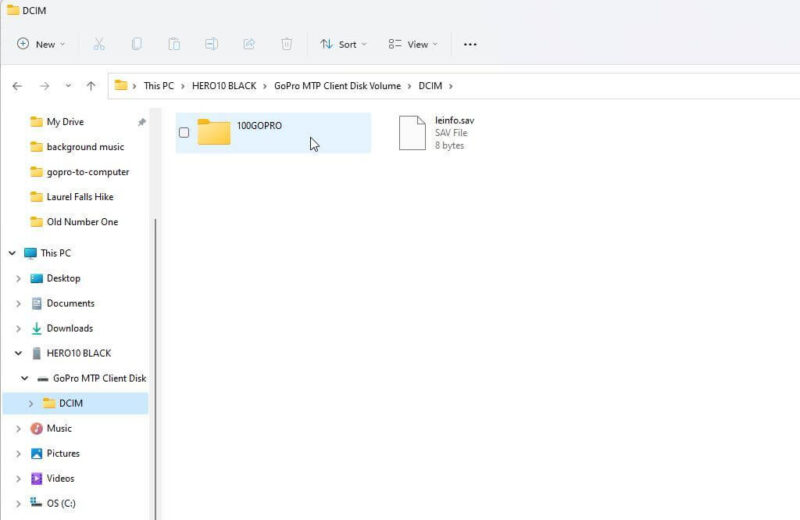
Task: Open the New item dropdown
Action: point(41,44)
